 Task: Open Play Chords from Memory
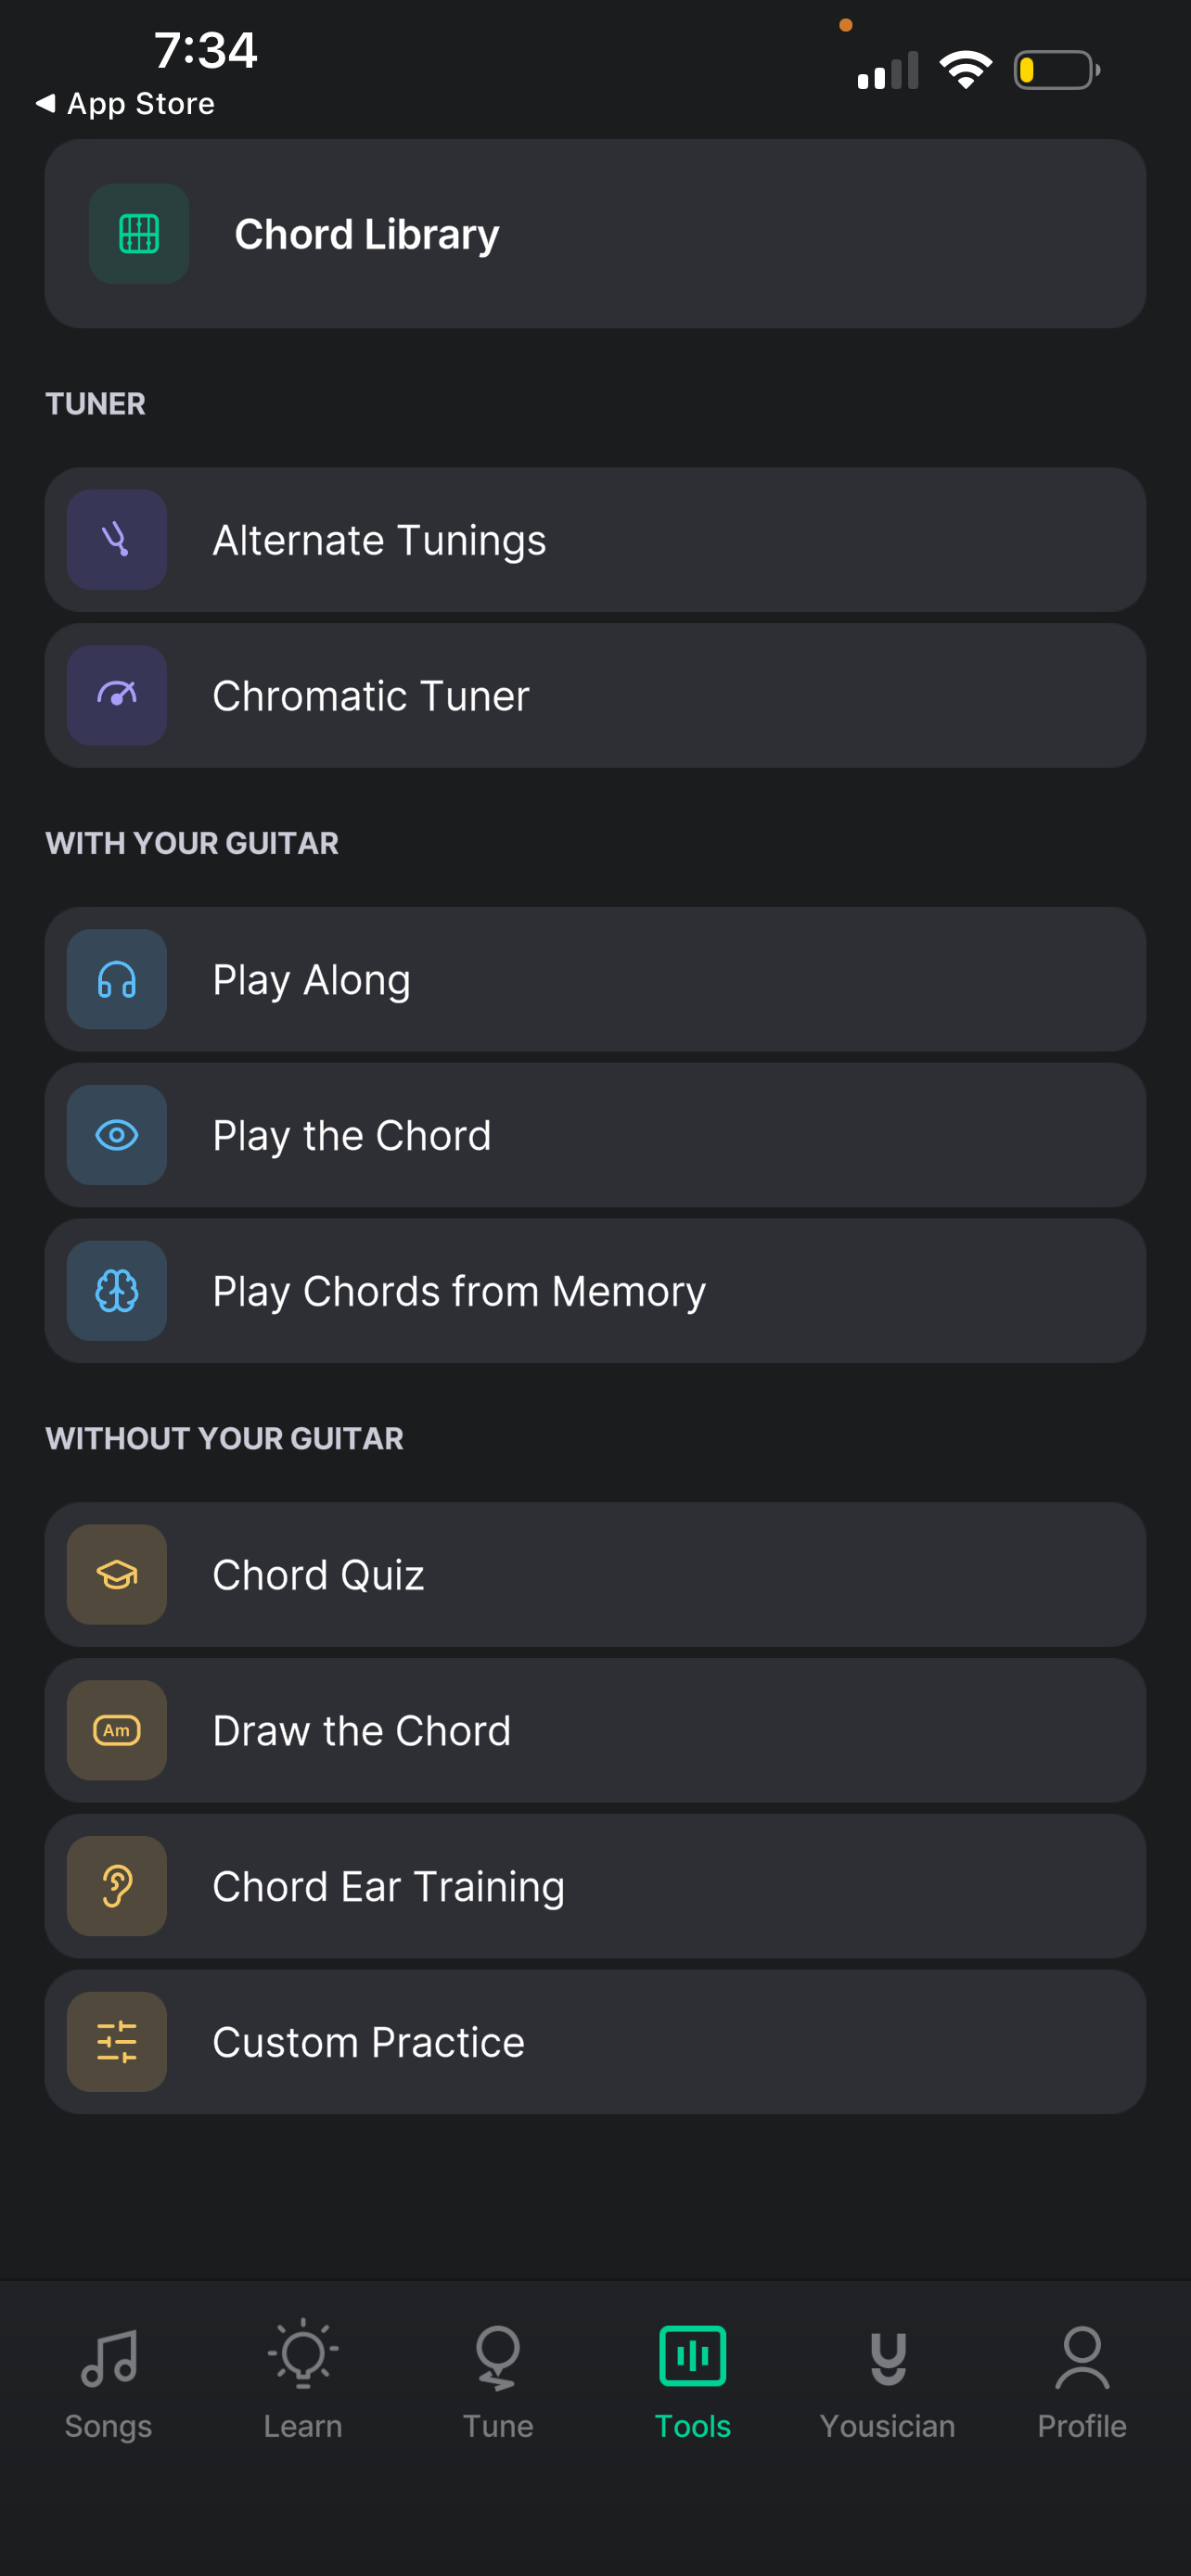595,1291
